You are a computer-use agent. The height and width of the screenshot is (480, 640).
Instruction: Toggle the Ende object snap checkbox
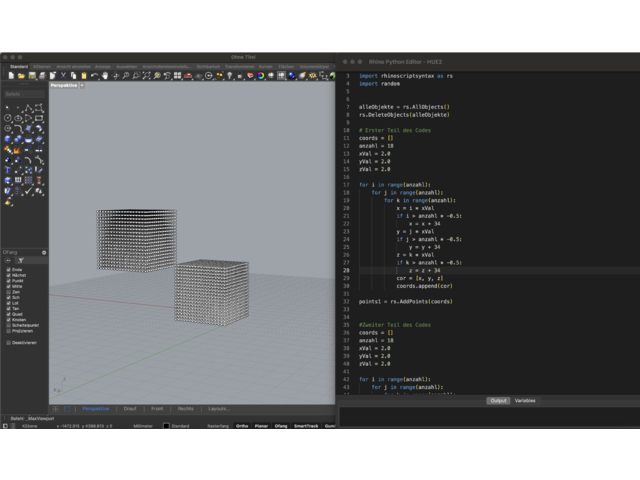(x=9, y=270)
